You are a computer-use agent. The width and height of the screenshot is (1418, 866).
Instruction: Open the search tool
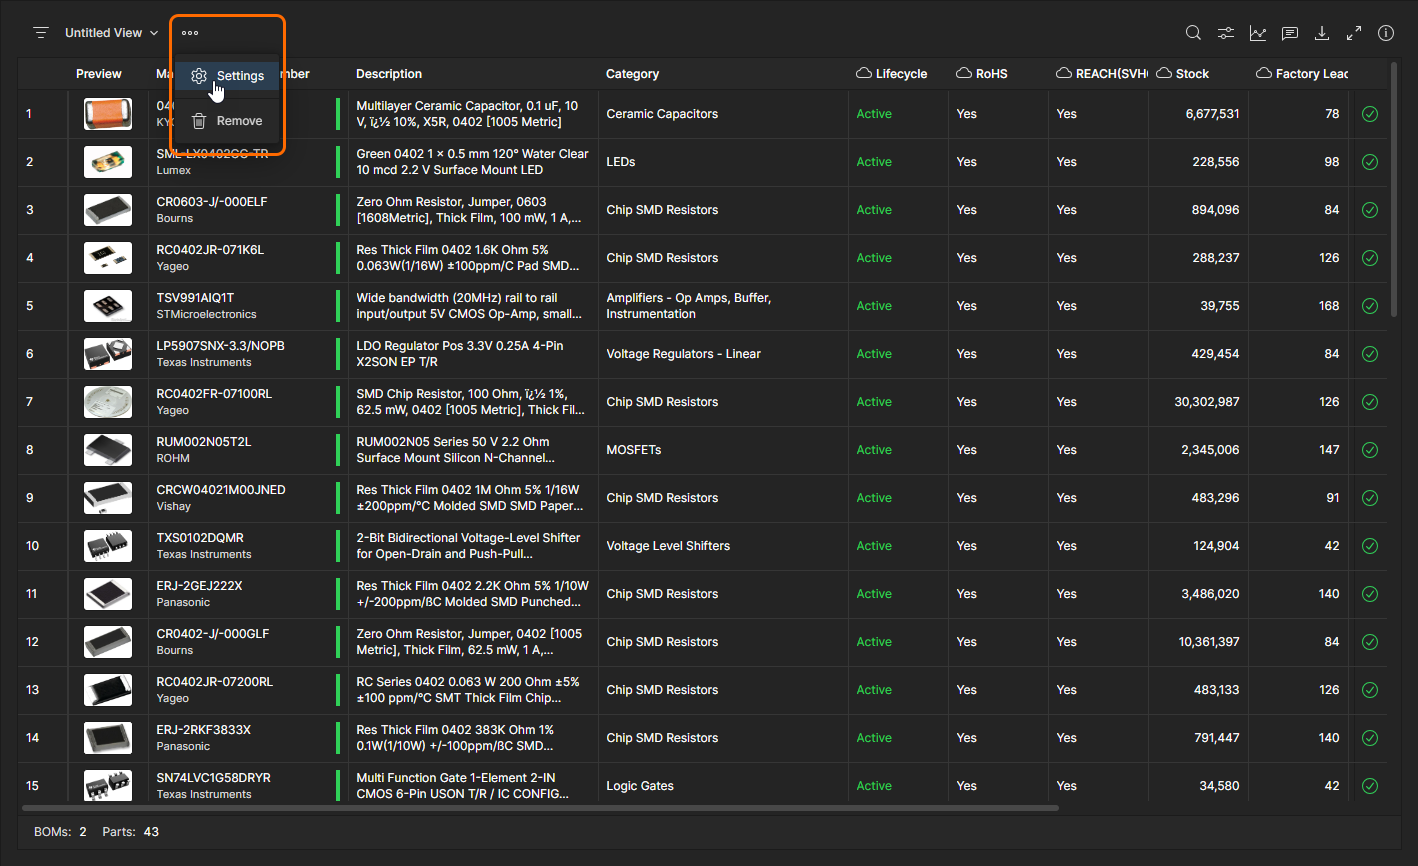[1193, 33]
